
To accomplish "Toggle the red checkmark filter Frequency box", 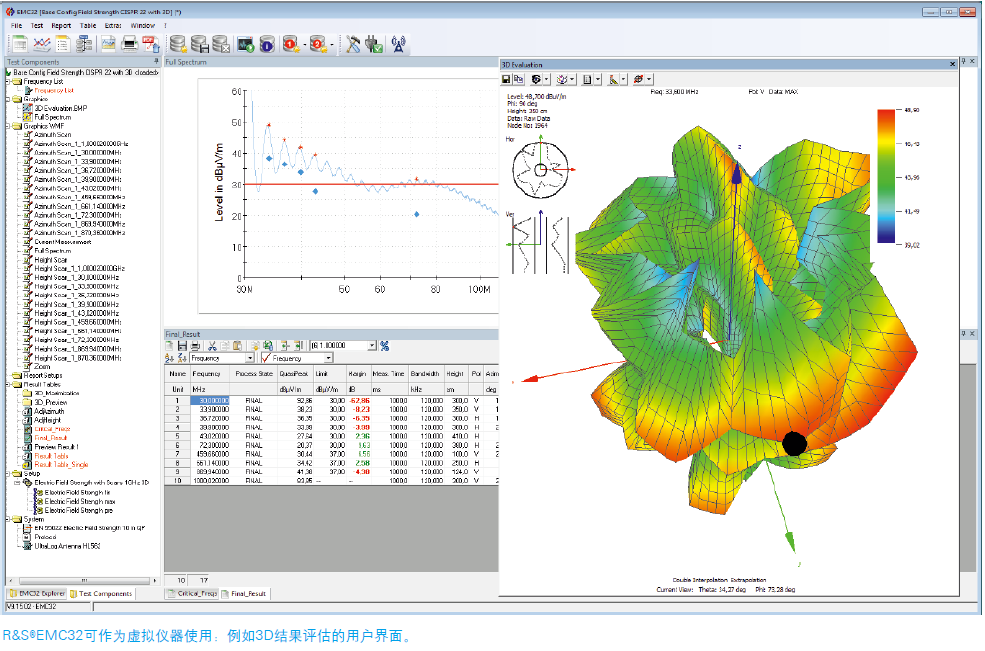I will [x=266, y=358].
